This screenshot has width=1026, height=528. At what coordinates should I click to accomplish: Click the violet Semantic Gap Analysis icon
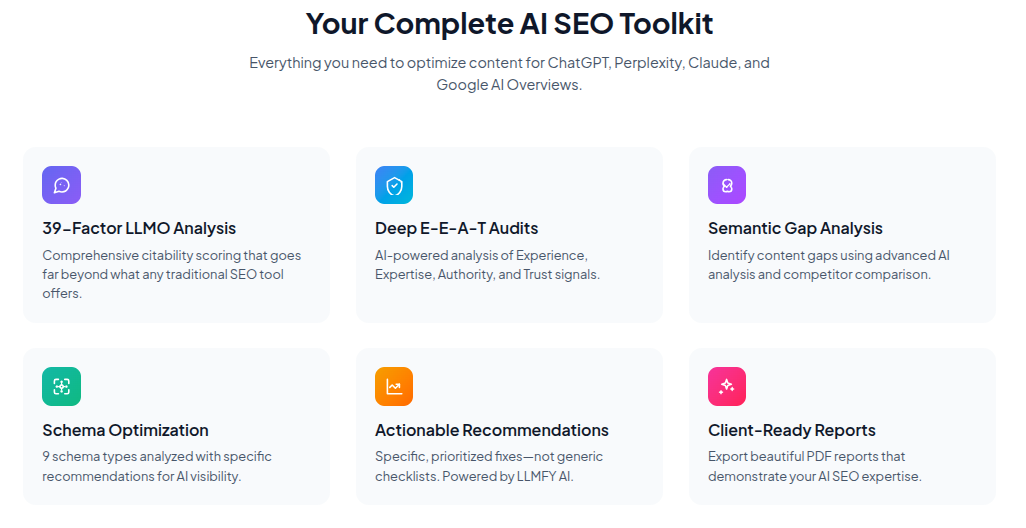(x=727, y=185)
